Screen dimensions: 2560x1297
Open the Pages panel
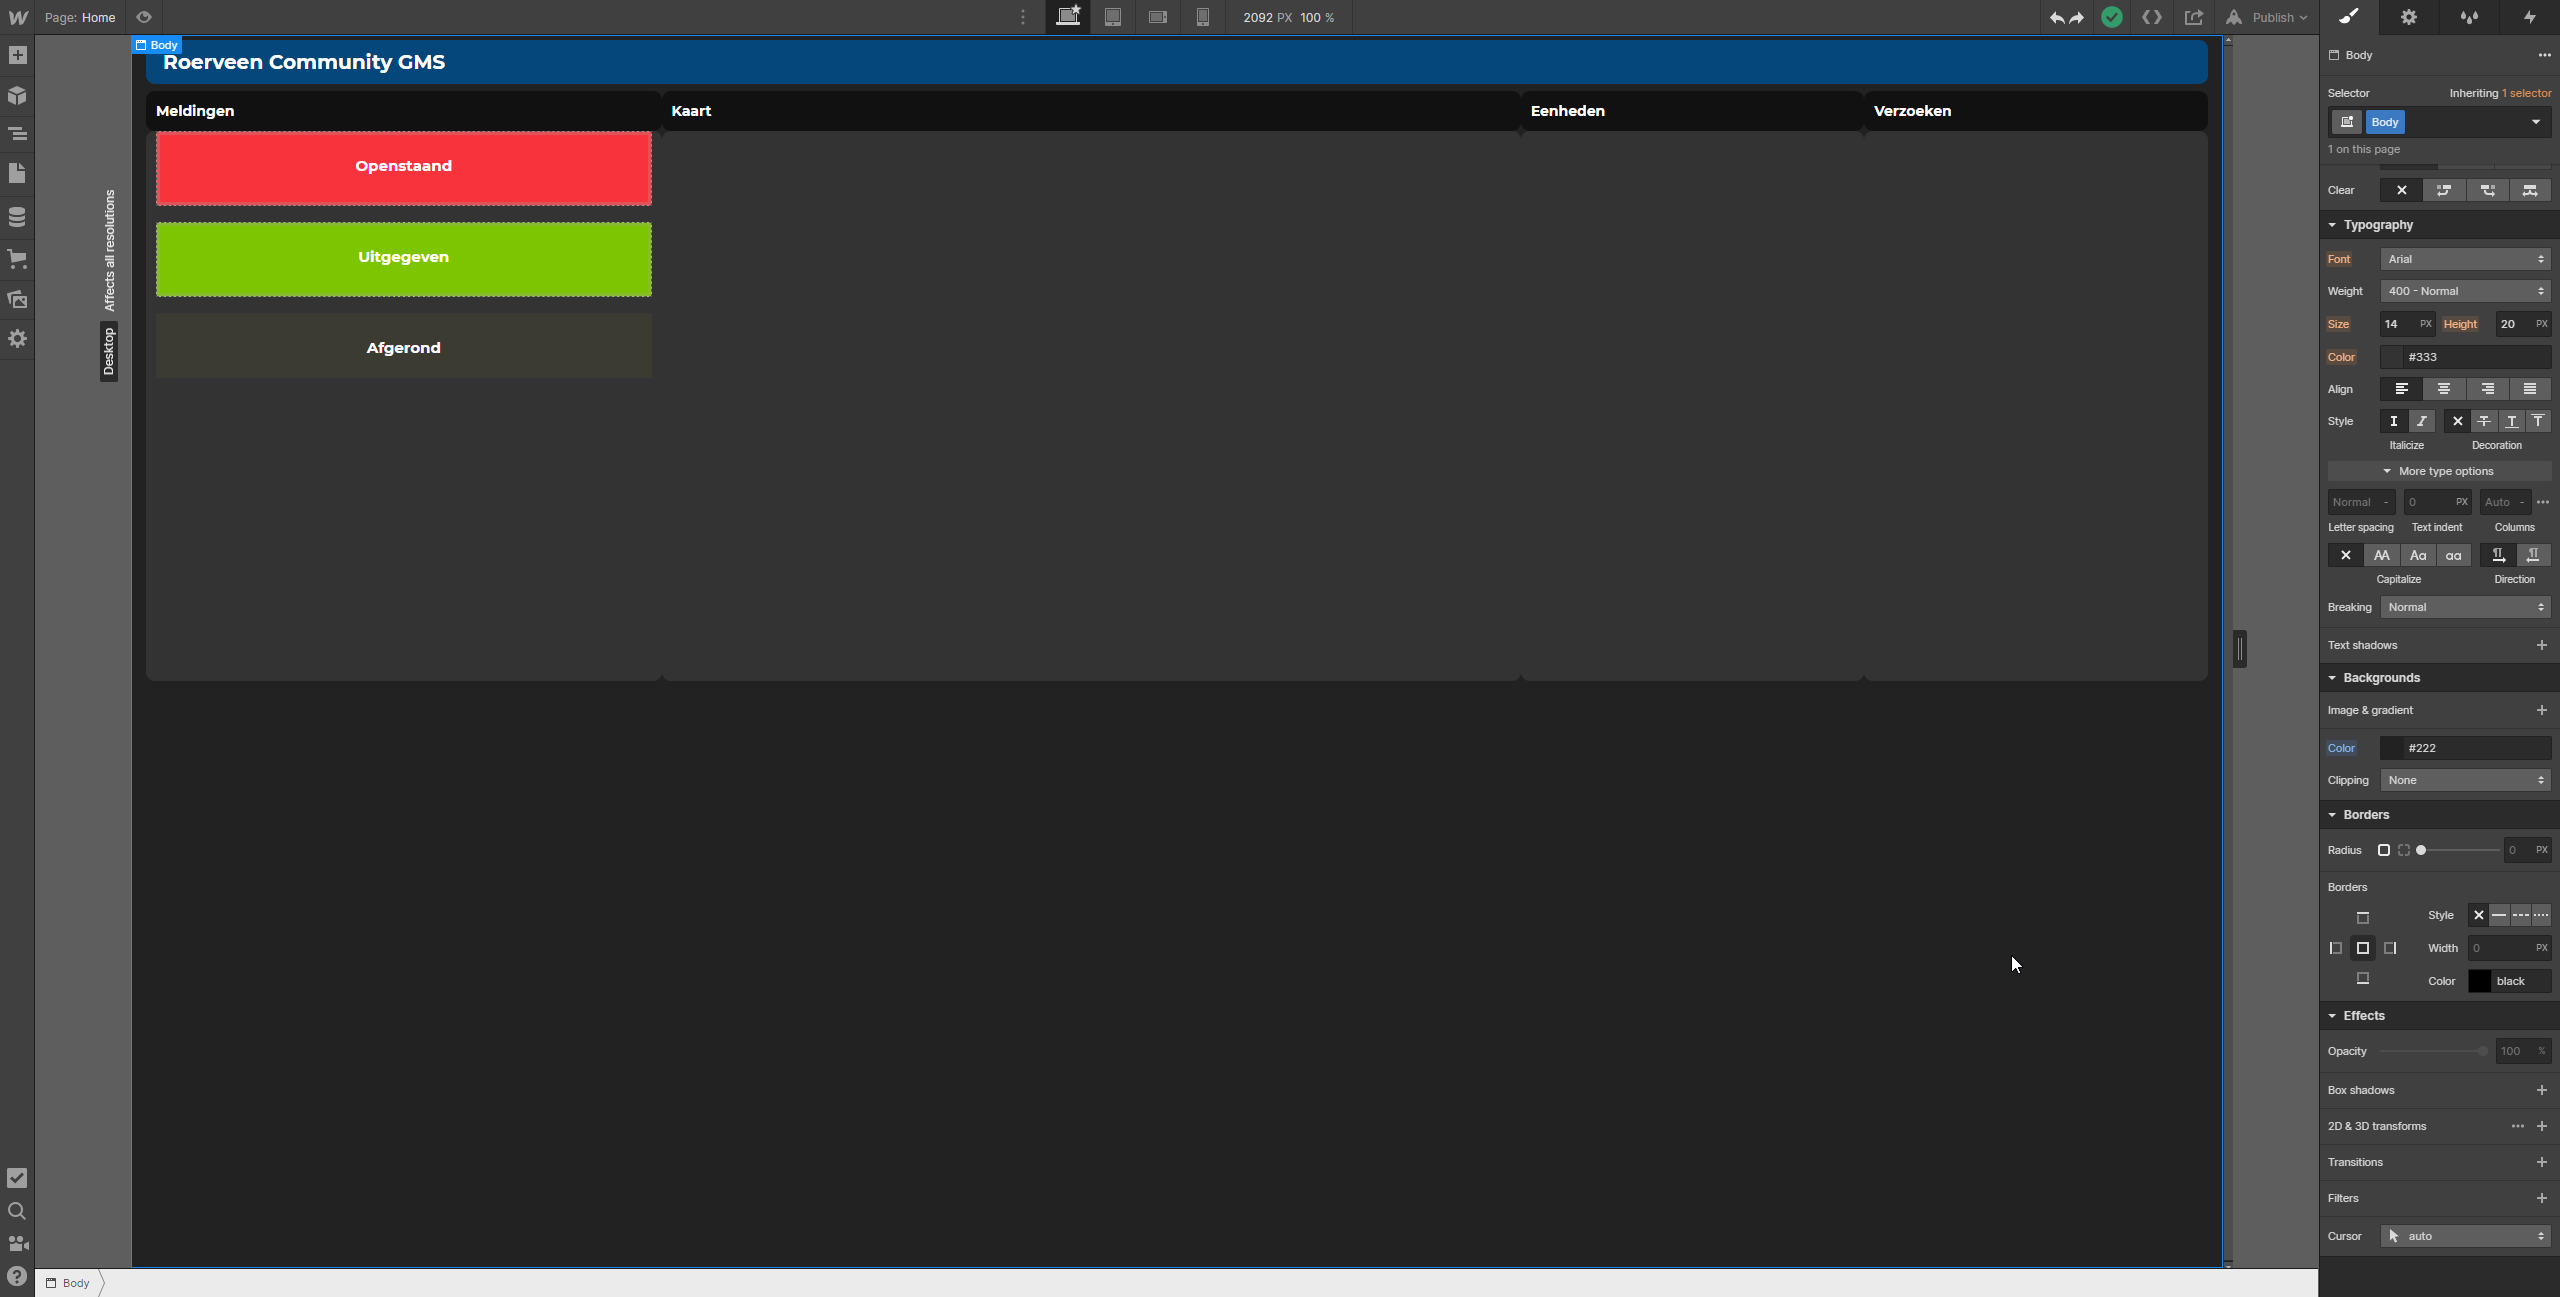coord(17,174)
